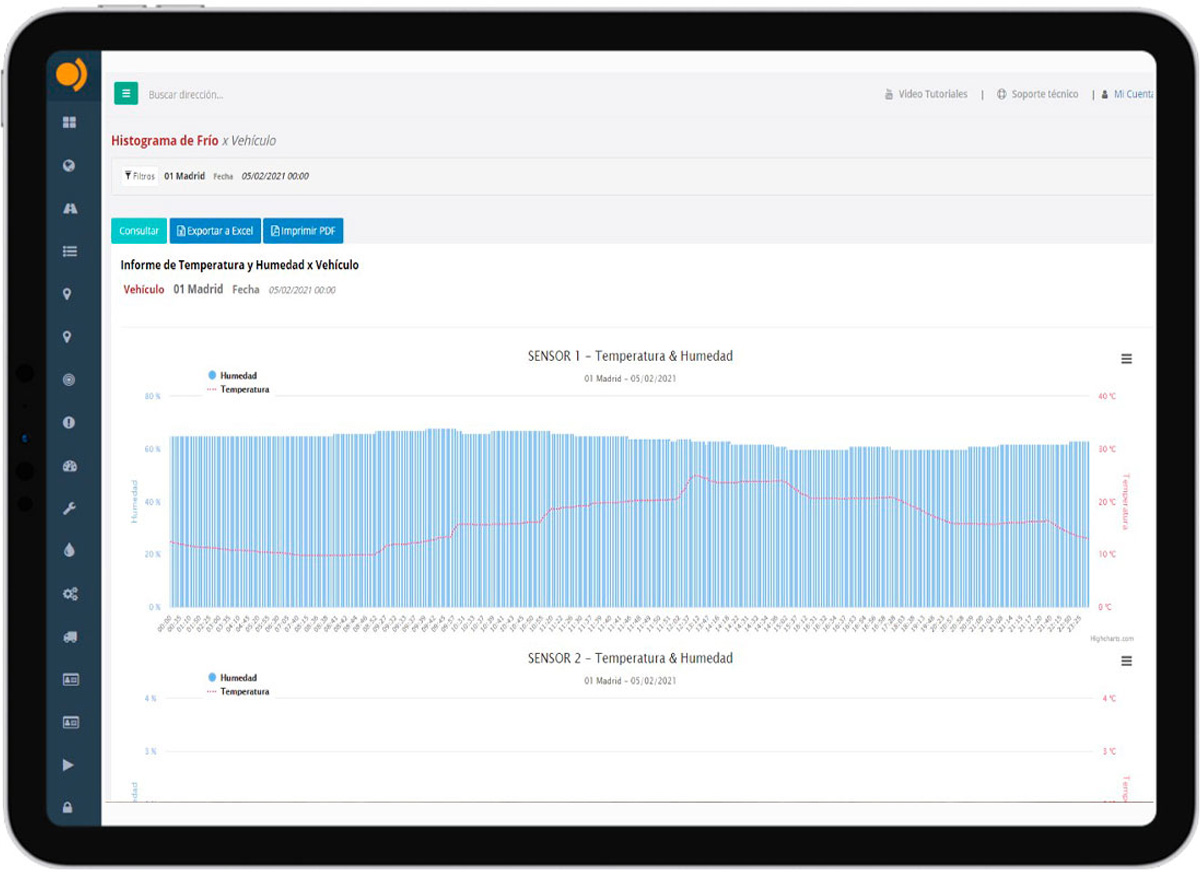The image size is (1200, 872).
Task: Open Video Tutoriales in top bar
Action: point(926,94)
